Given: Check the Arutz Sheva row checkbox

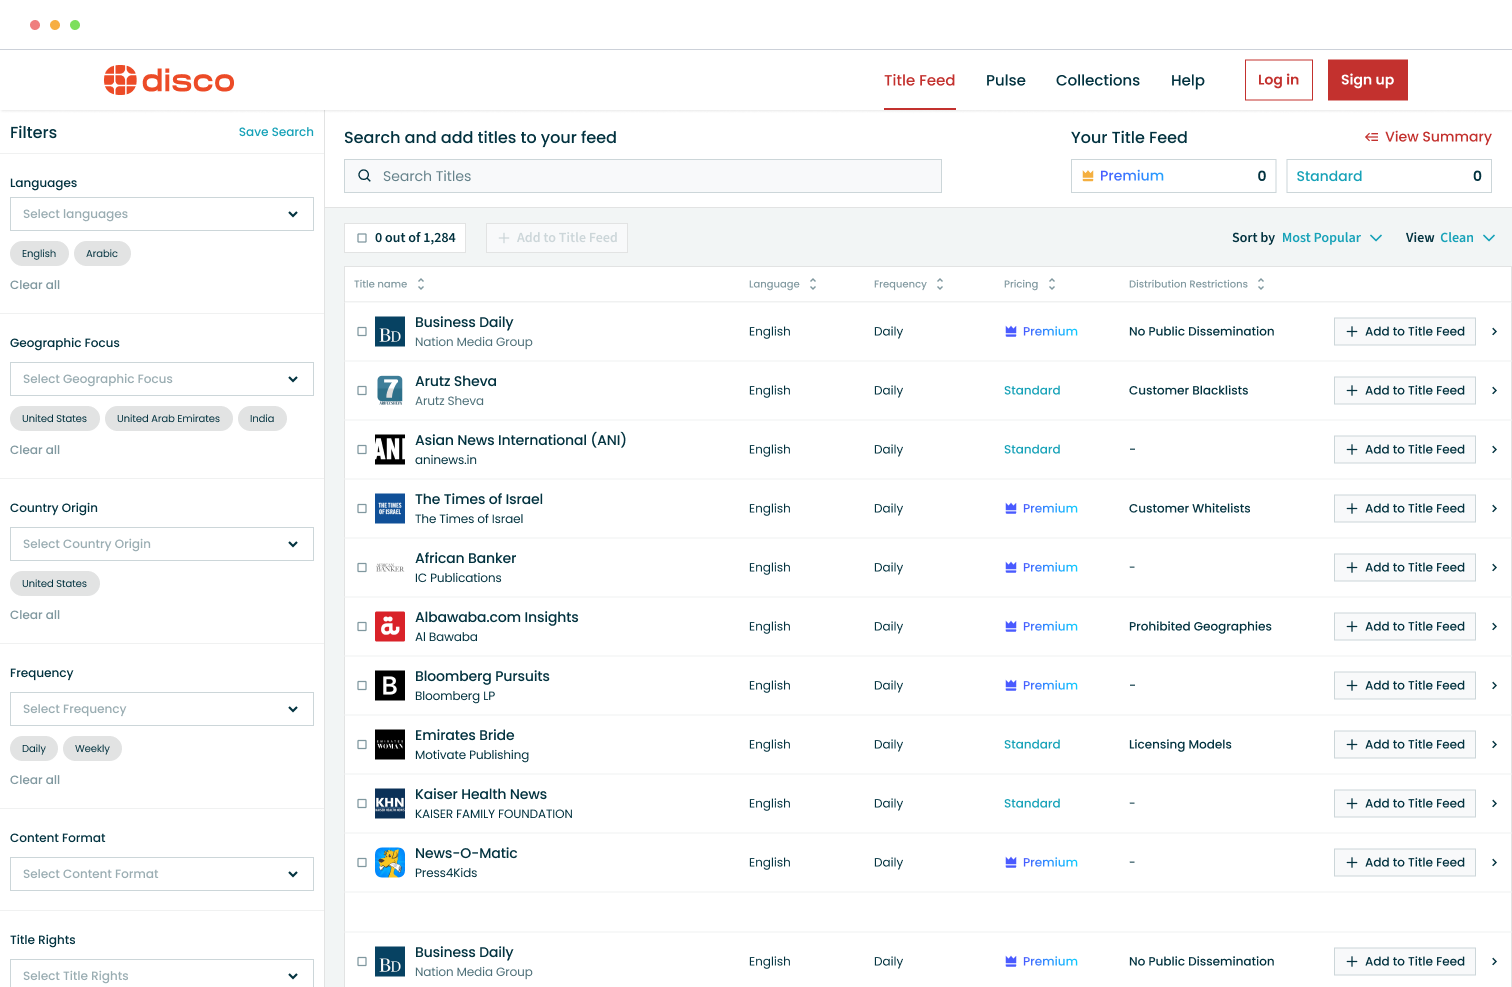Looking at the screenshot, I should click(362, 391).
